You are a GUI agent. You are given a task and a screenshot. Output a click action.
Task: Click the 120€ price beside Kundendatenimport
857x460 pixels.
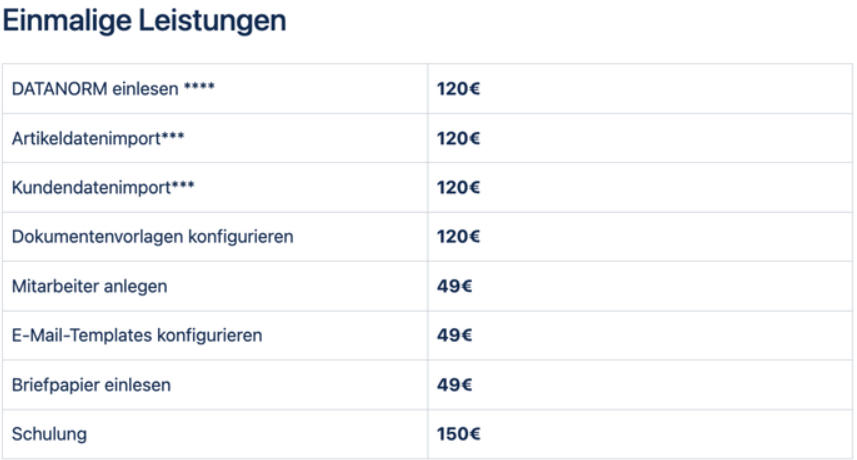click(x=458, y=187)
